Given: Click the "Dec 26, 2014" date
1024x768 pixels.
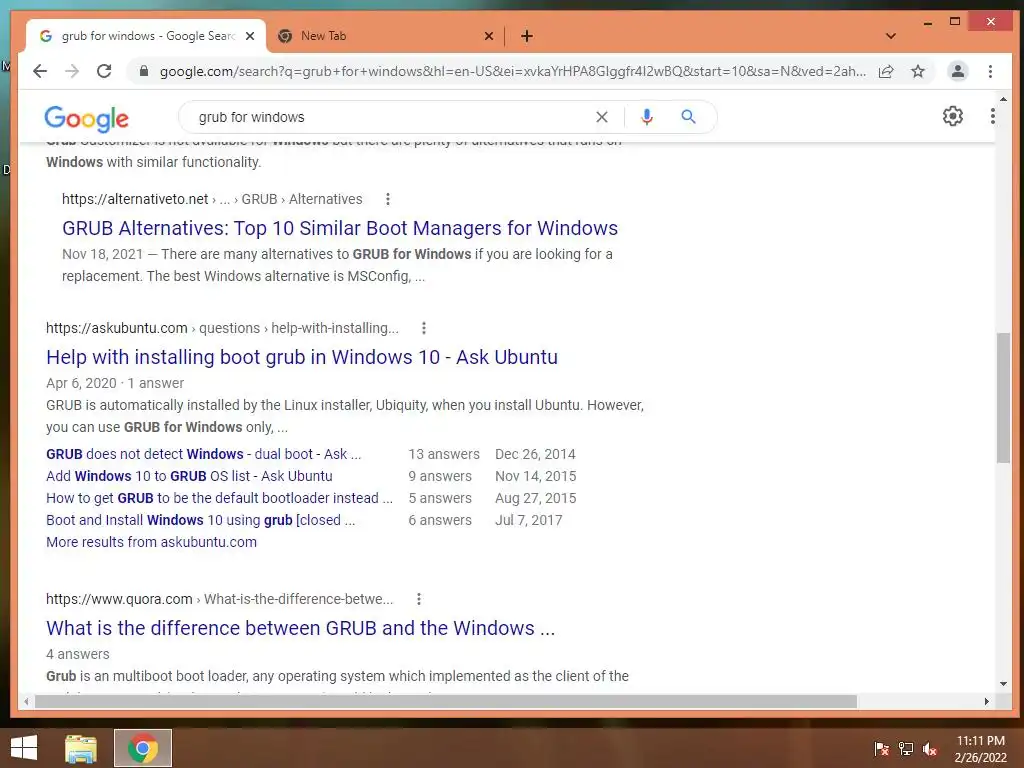Looking at the screenshot, I should (536, 454).
